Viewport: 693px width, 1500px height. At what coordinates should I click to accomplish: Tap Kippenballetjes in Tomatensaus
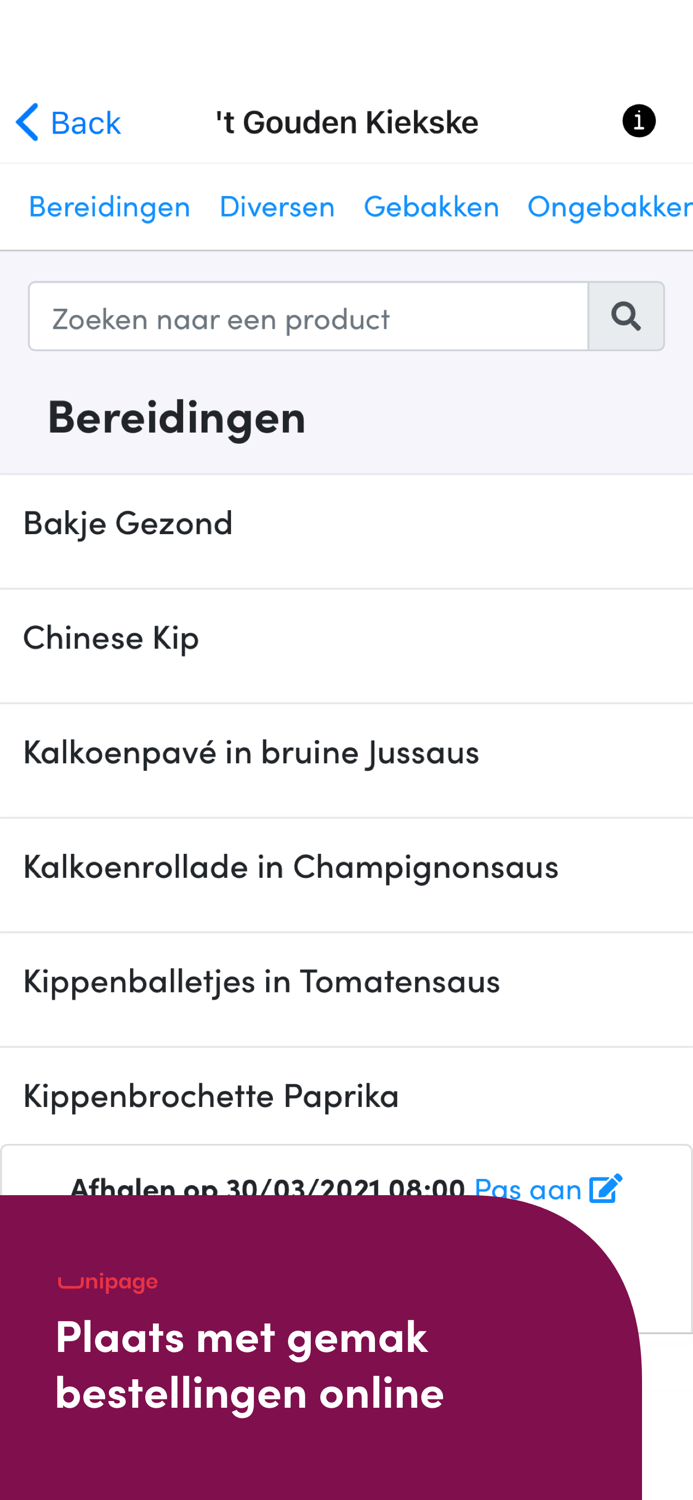(x=262, y=980)
